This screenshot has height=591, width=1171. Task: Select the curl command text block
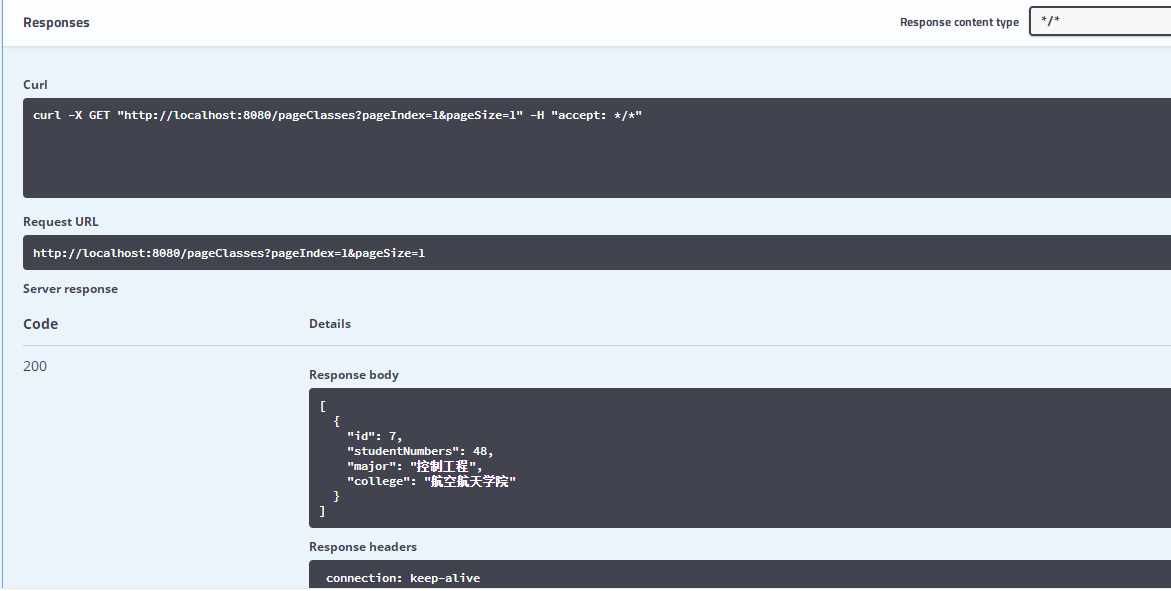point(597,148)
